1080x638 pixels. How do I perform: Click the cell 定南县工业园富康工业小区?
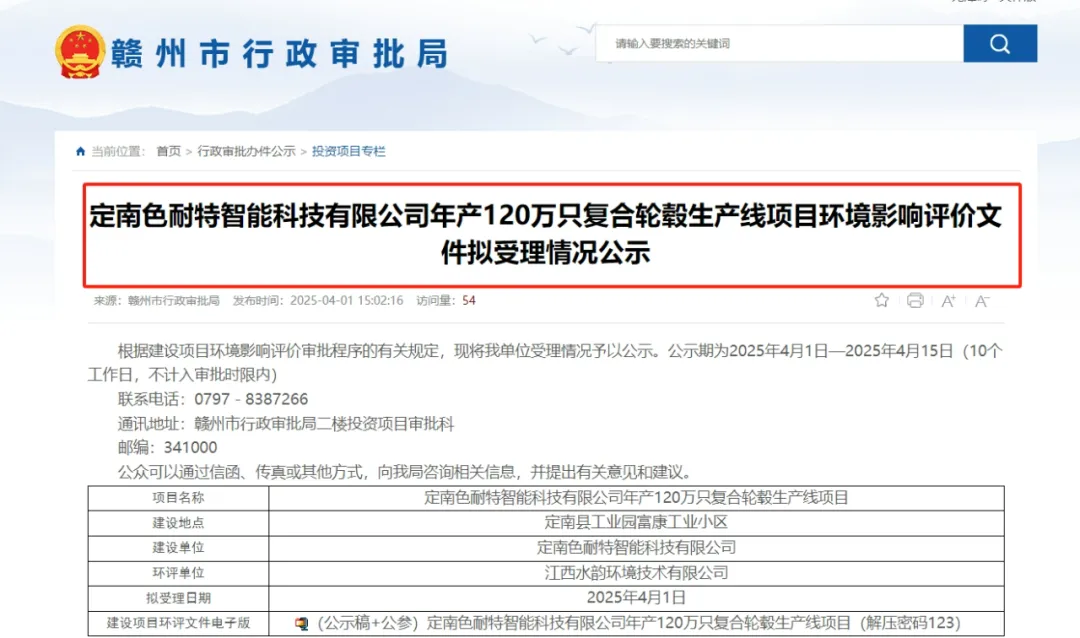pyautogui.click(x=636, y=522)
